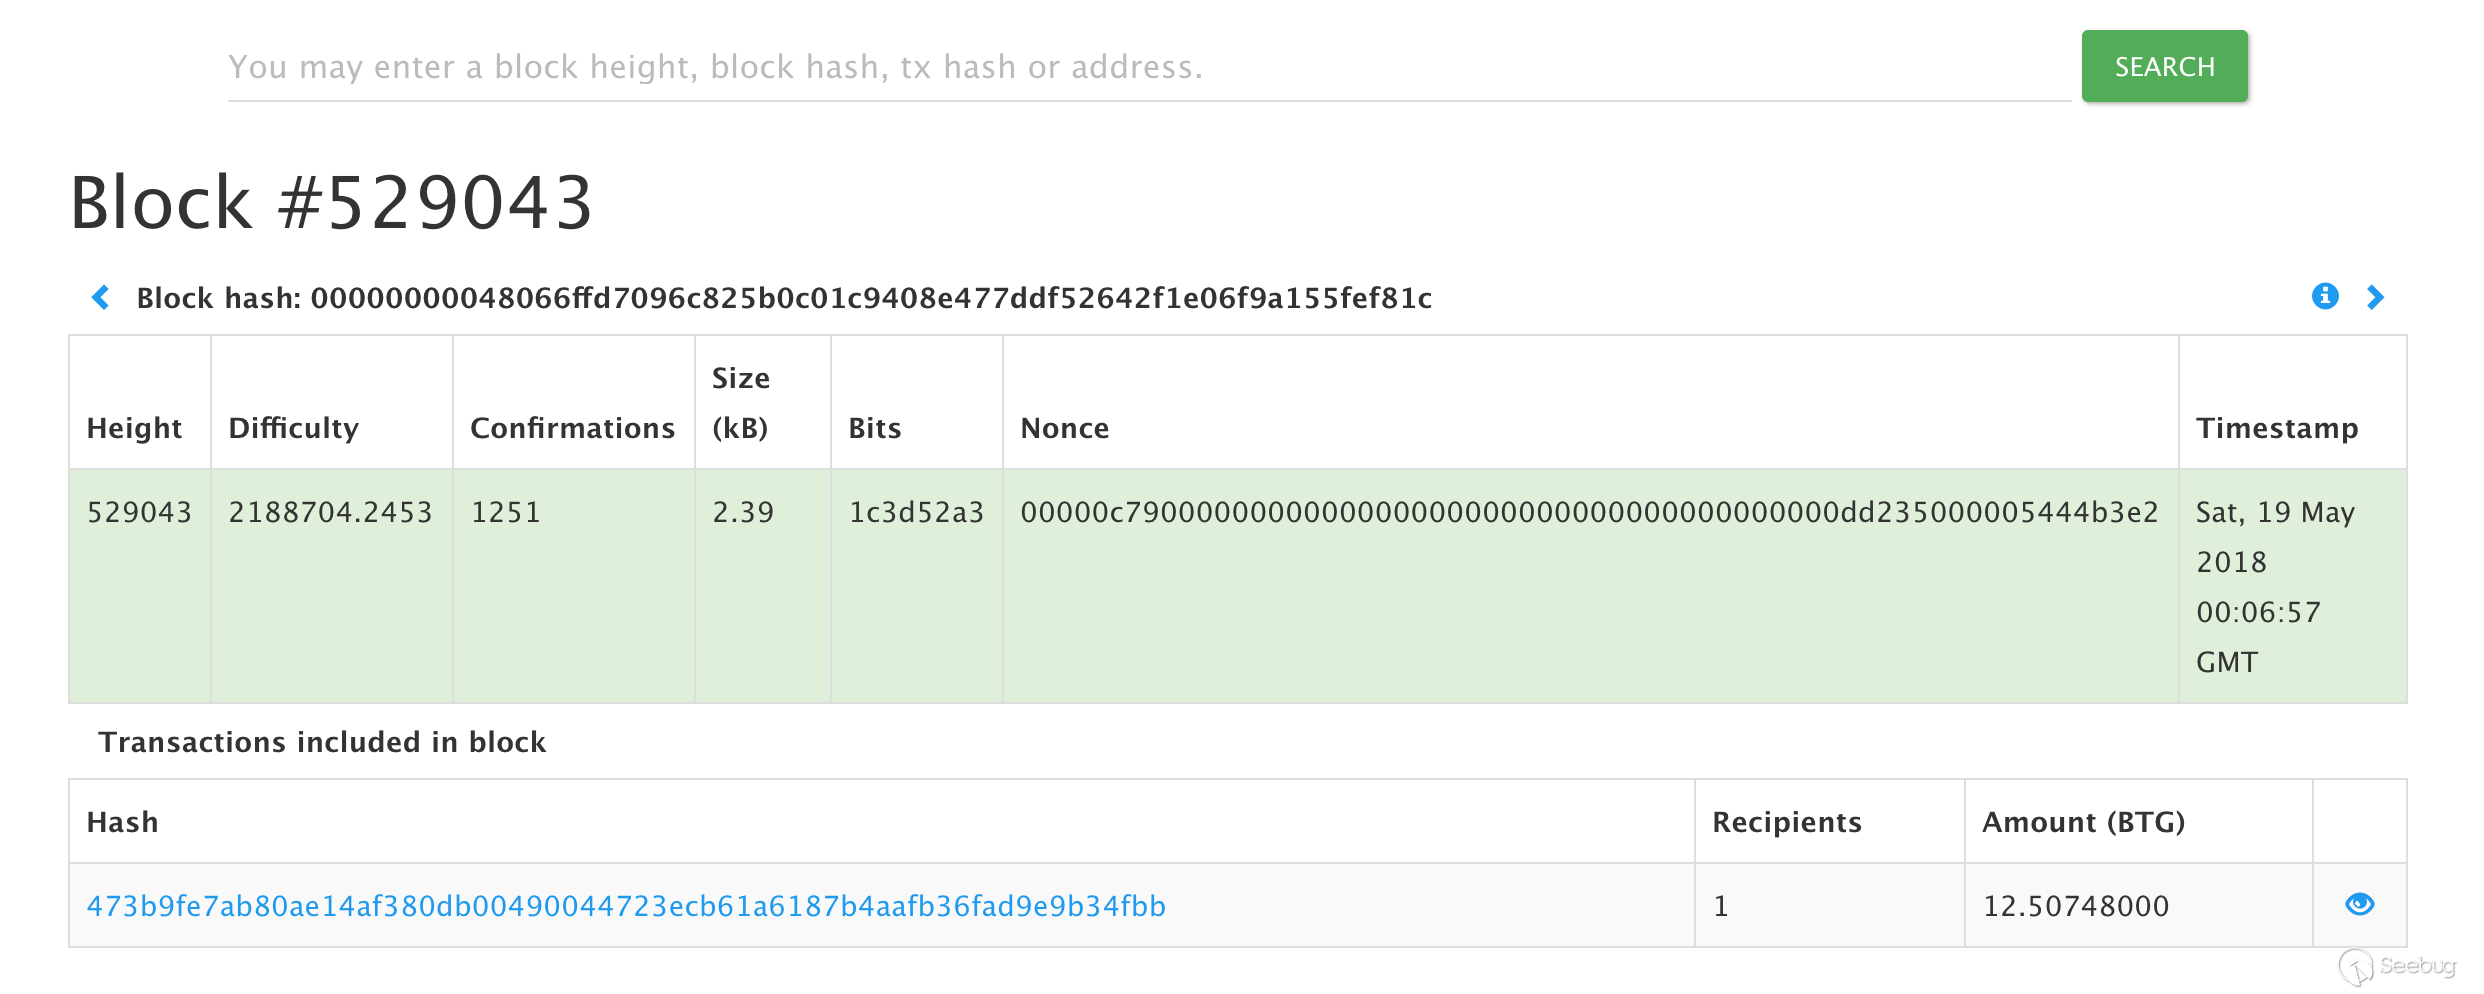Toggle the transaction details eye icon
The width and height of the screenshot is (2484, 994).
point(2359,904)
